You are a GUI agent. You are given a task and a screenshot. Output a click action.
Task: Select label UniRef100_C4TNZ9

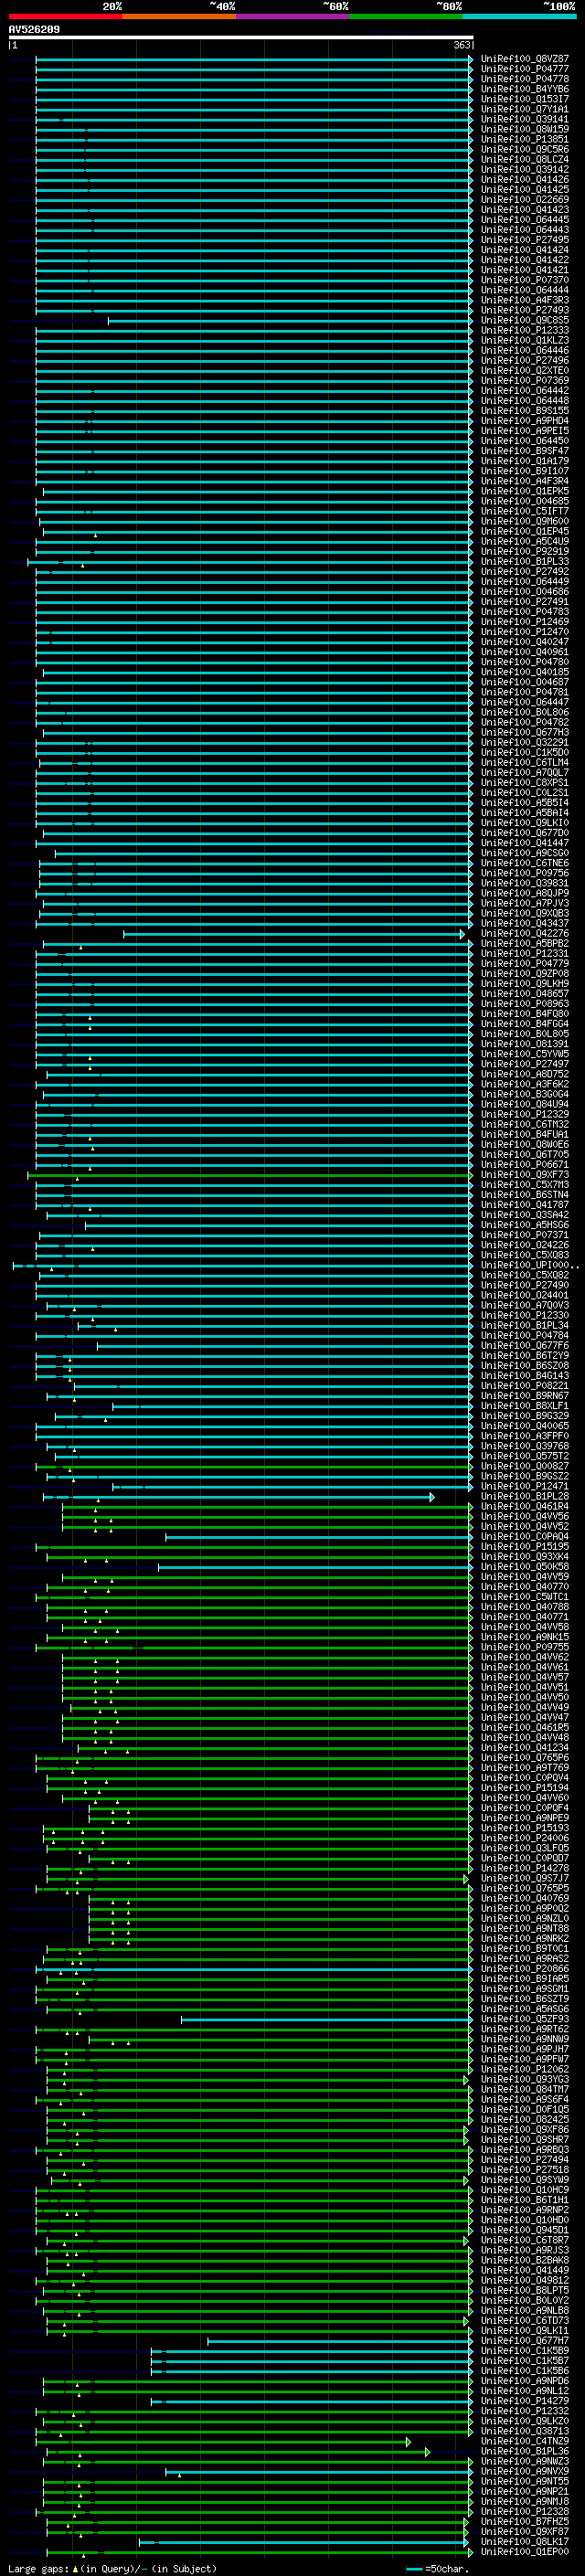(x=524, y=2441)
